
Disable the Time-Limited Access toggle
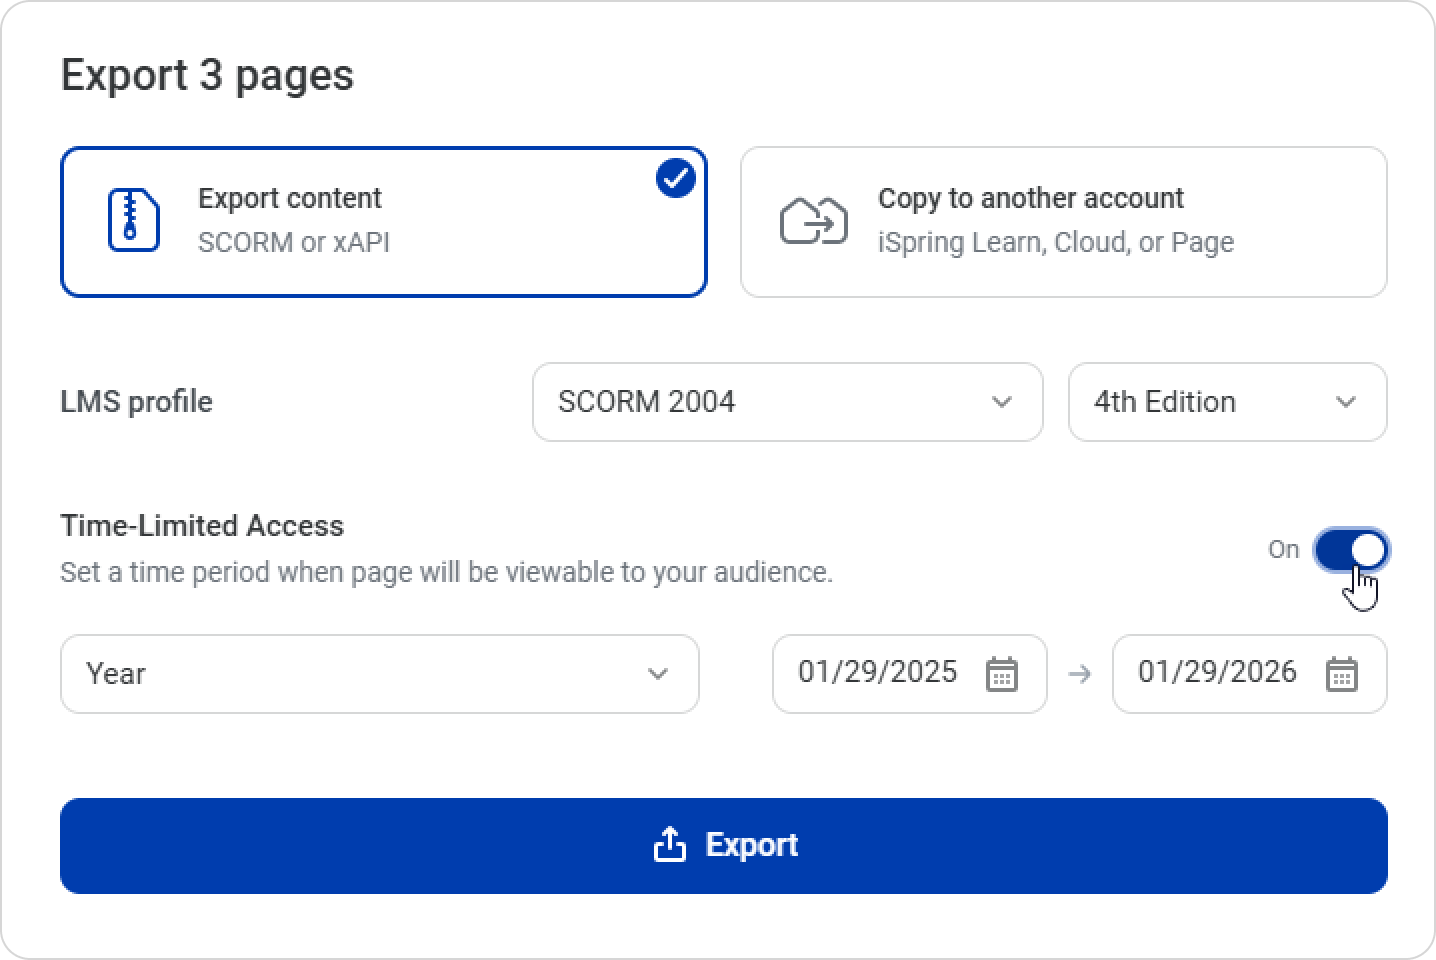pyautogui.click(x=1351, y=550)
